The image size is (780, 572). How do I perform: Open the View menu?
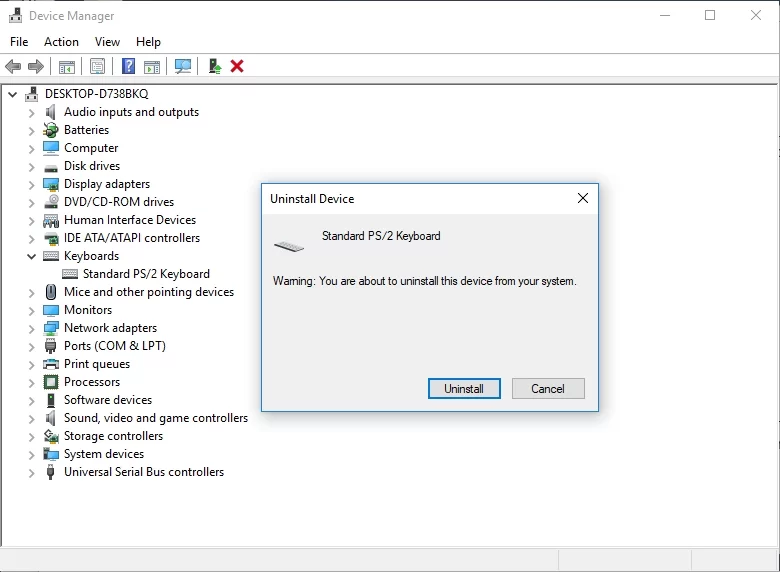[107, 42]
